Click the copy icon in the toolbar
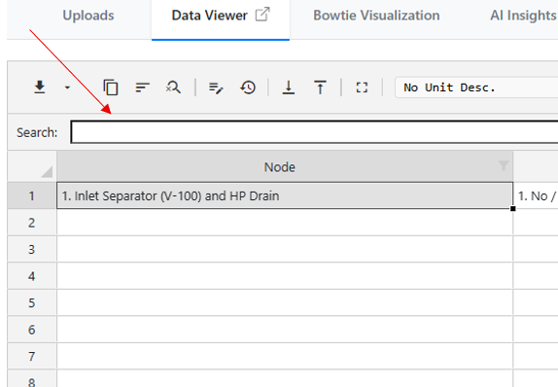Image resolution: width=558 pixels, height=387 pixels. tap(111, 87)
